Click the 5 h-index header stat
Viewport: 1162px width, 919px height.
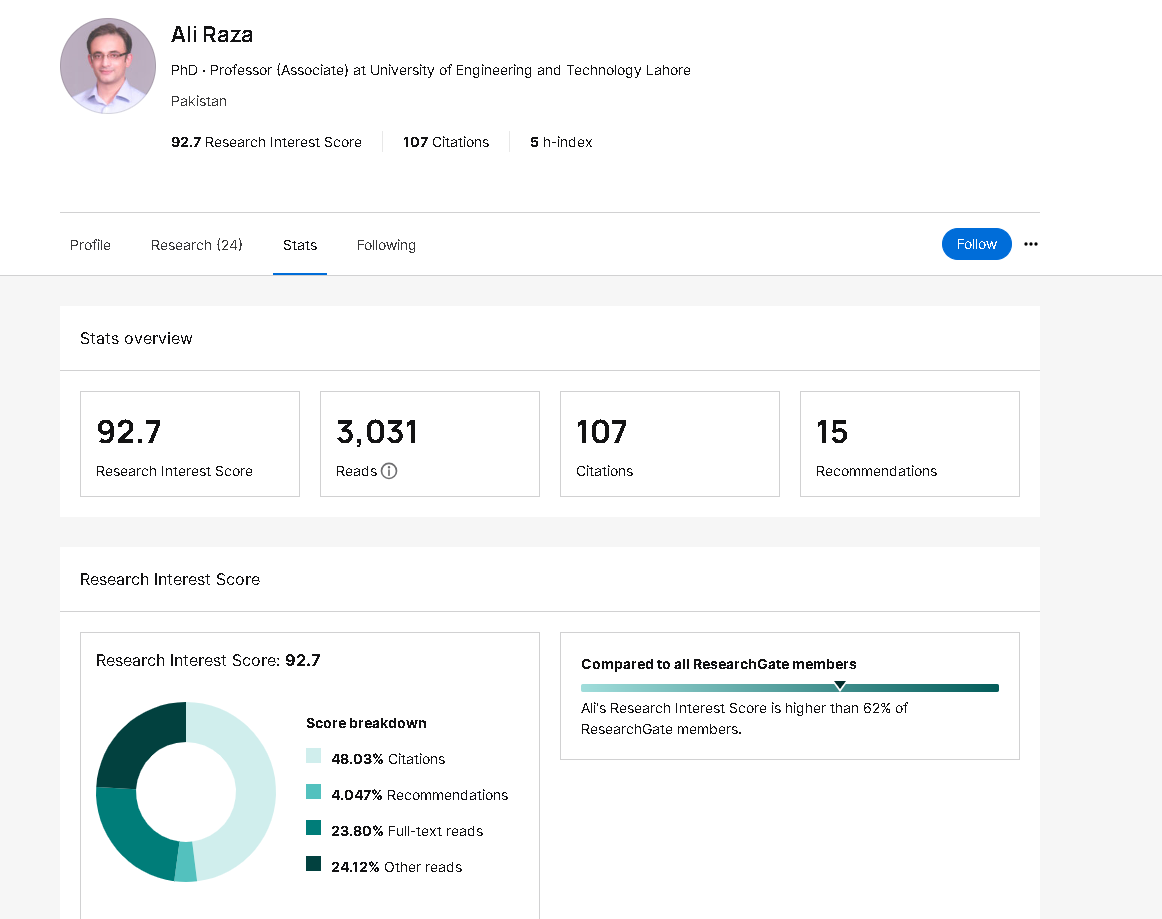[561, 142]
